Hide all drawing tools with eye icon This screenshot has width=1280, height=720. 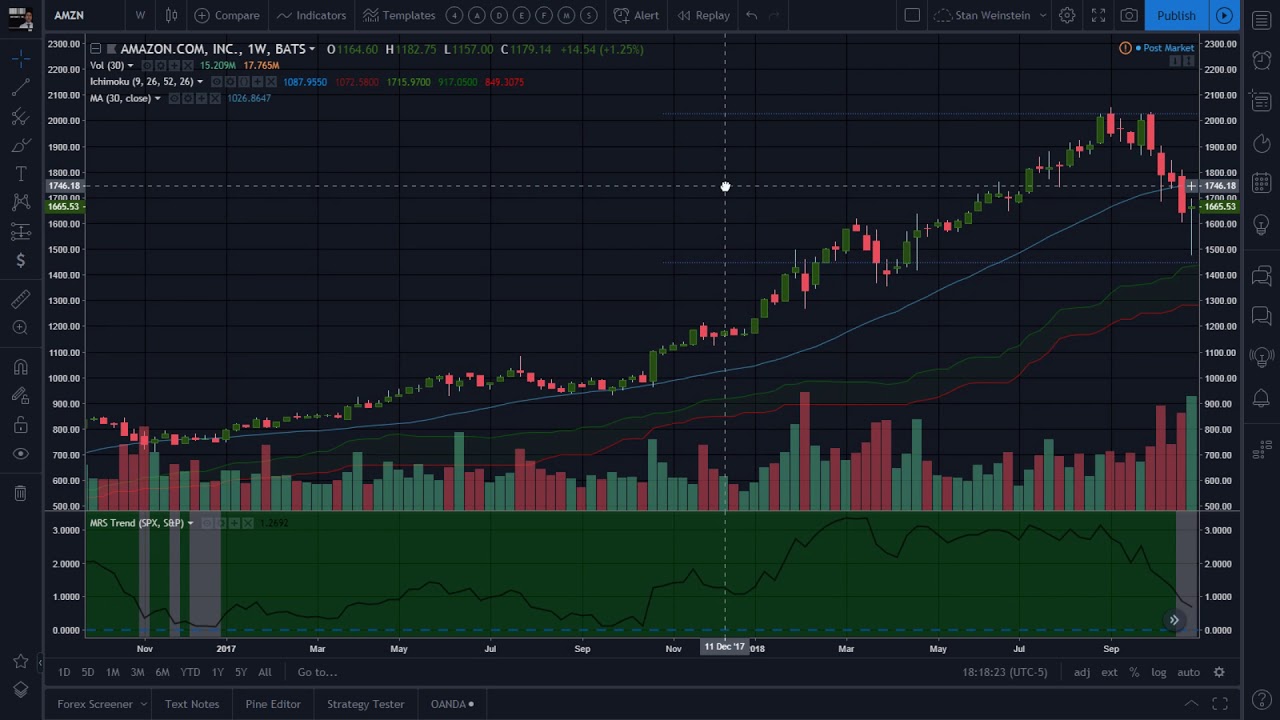point(20,454)
